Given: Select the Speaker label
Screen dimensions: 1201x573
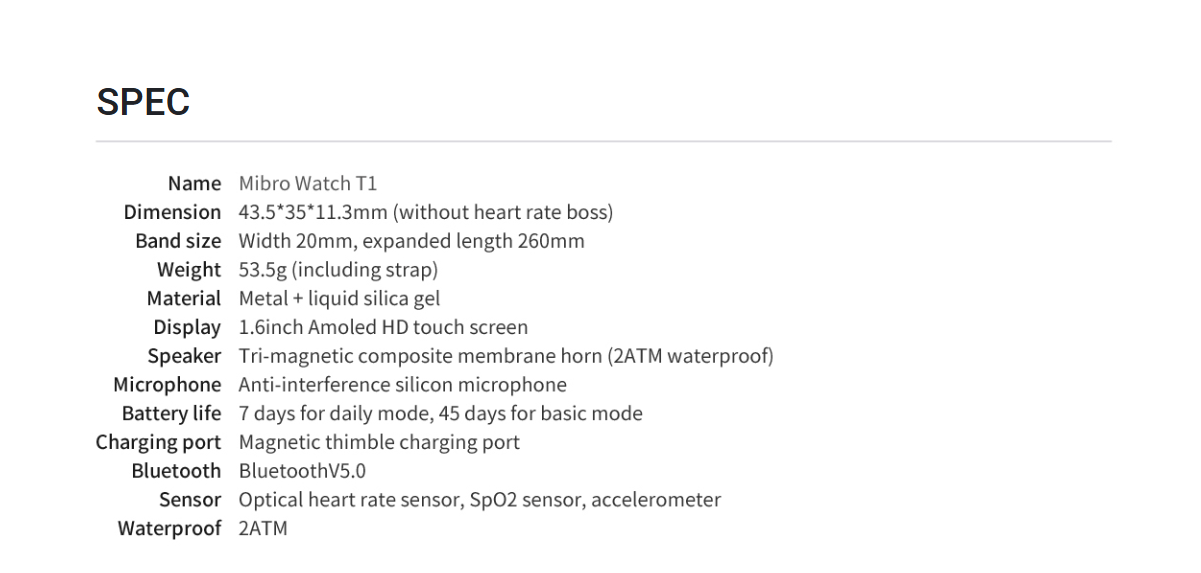Looking at the screenshot, I should pyautogui.click(x=184, y=356).
